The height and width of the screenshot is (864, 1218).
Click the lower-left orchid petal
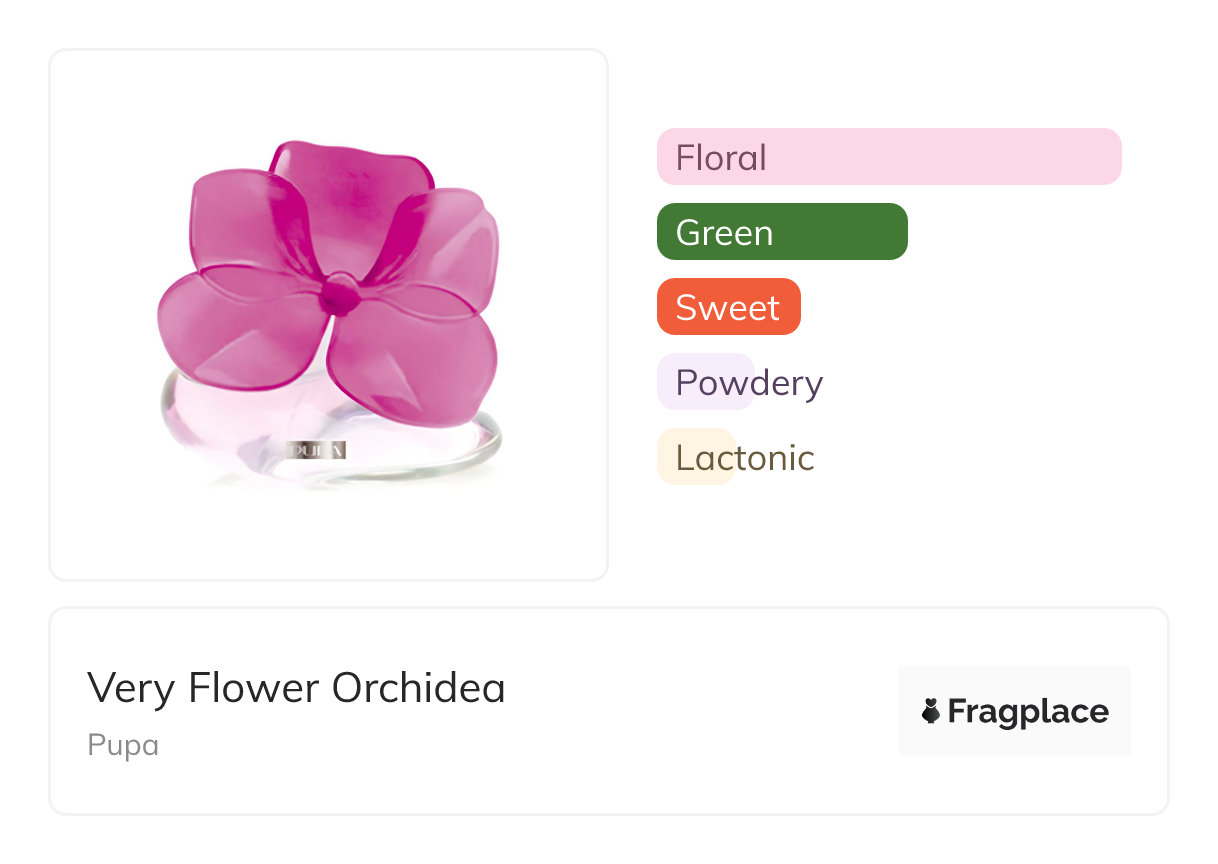[235, 330]
